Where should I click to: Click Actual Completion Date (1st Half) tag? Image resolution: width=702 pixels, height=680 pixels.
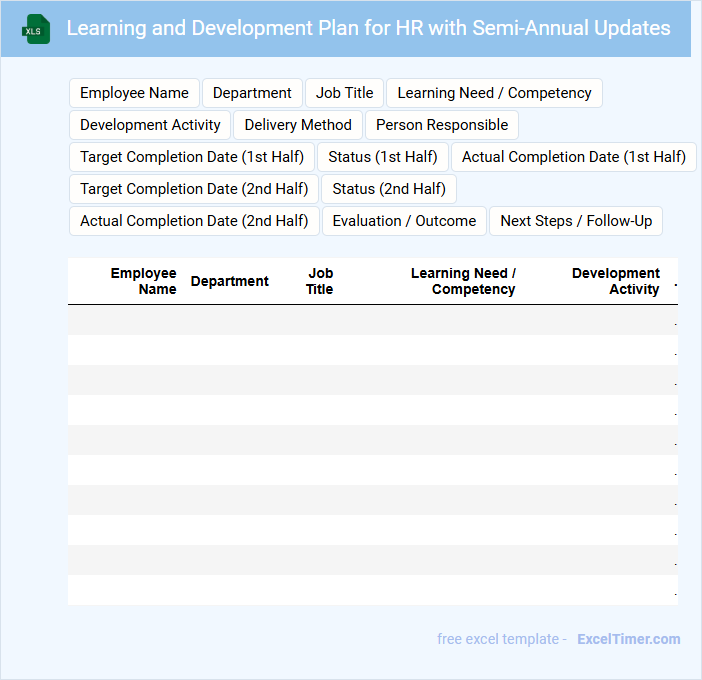(x=573, y=157)
